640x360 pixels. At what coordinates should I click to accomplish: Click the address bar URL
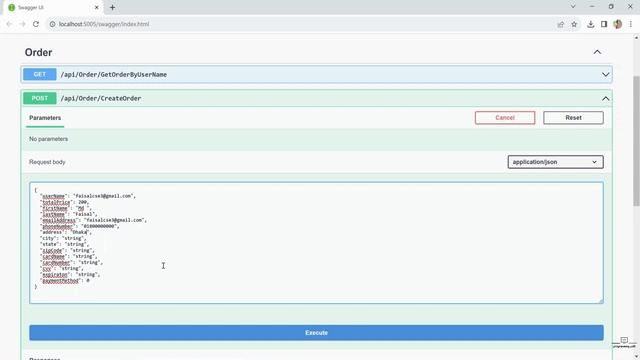(x=104, y=24)
